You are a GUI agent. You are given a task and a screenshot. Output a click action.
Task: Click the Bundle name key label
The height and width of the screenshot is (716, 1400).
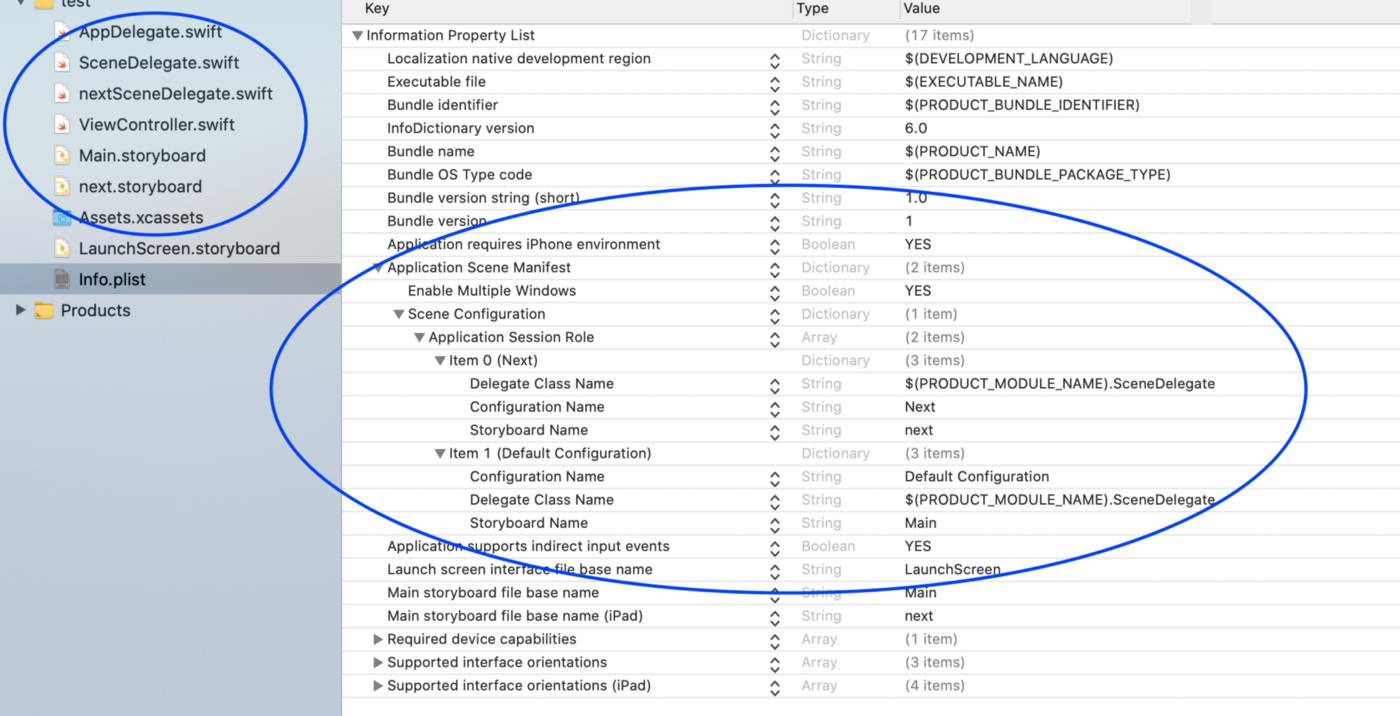(431, 152)
